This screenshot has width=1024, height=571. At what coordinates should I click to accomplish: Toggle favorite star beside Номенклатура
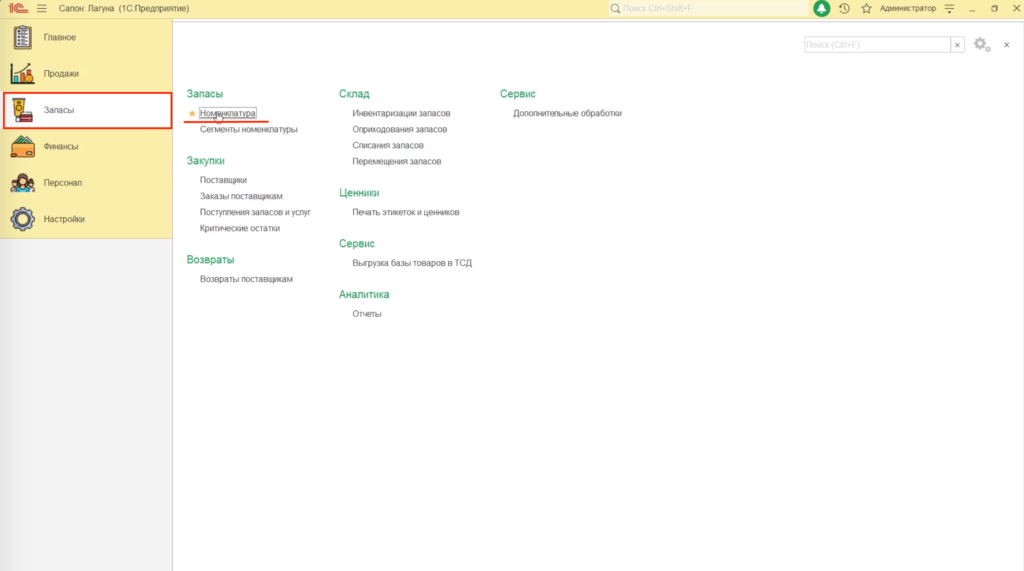192,113
